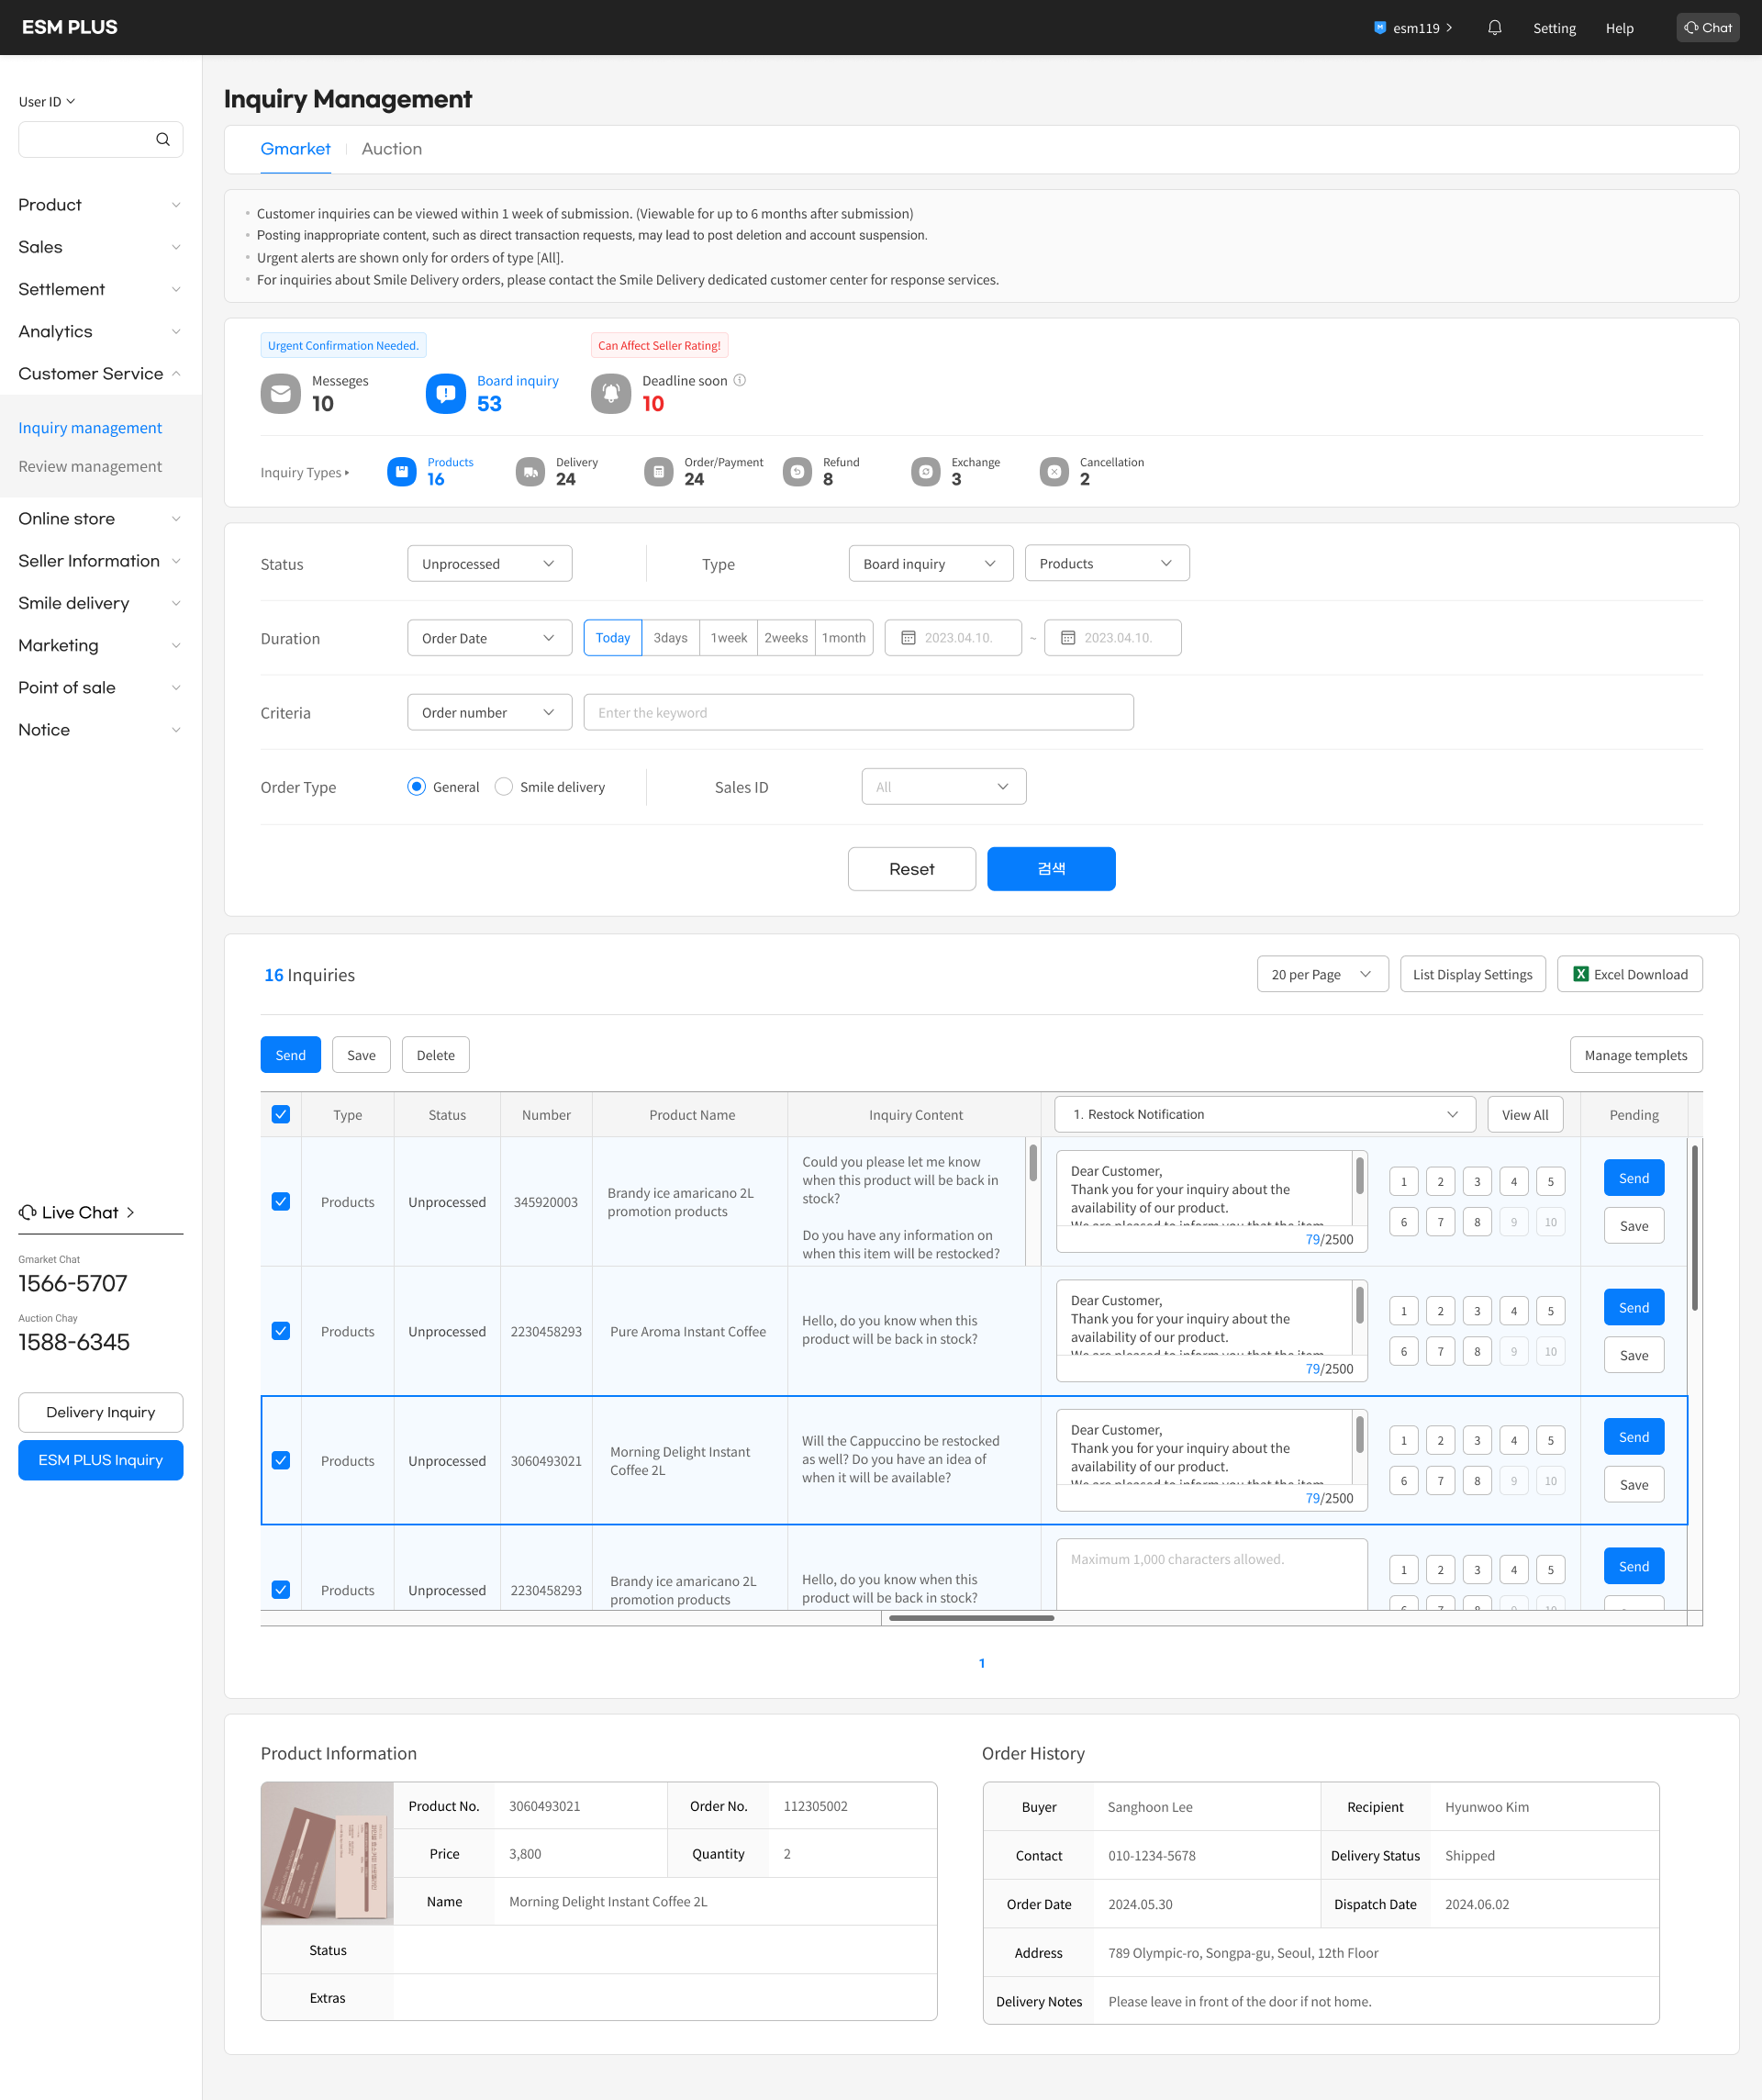Click the User ID search magnifier icon
The height and width of the screenshot is (2100, 1762).
click(x=163, y=140)
